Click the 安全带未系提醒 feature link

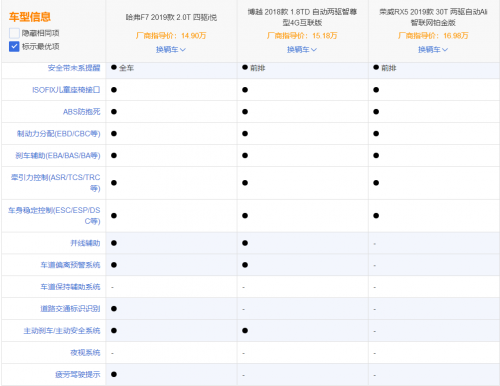[x=74, y=68]
